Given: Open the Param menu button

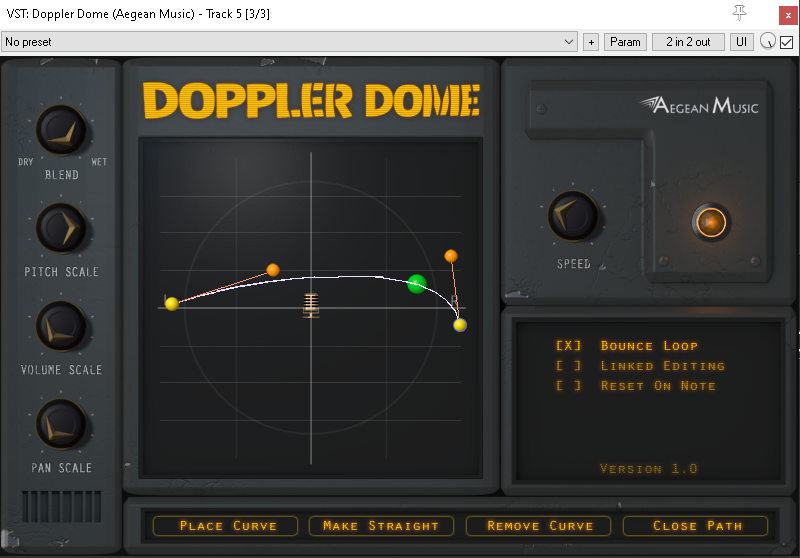Looking at the screenshot, I should click(625, 42).
